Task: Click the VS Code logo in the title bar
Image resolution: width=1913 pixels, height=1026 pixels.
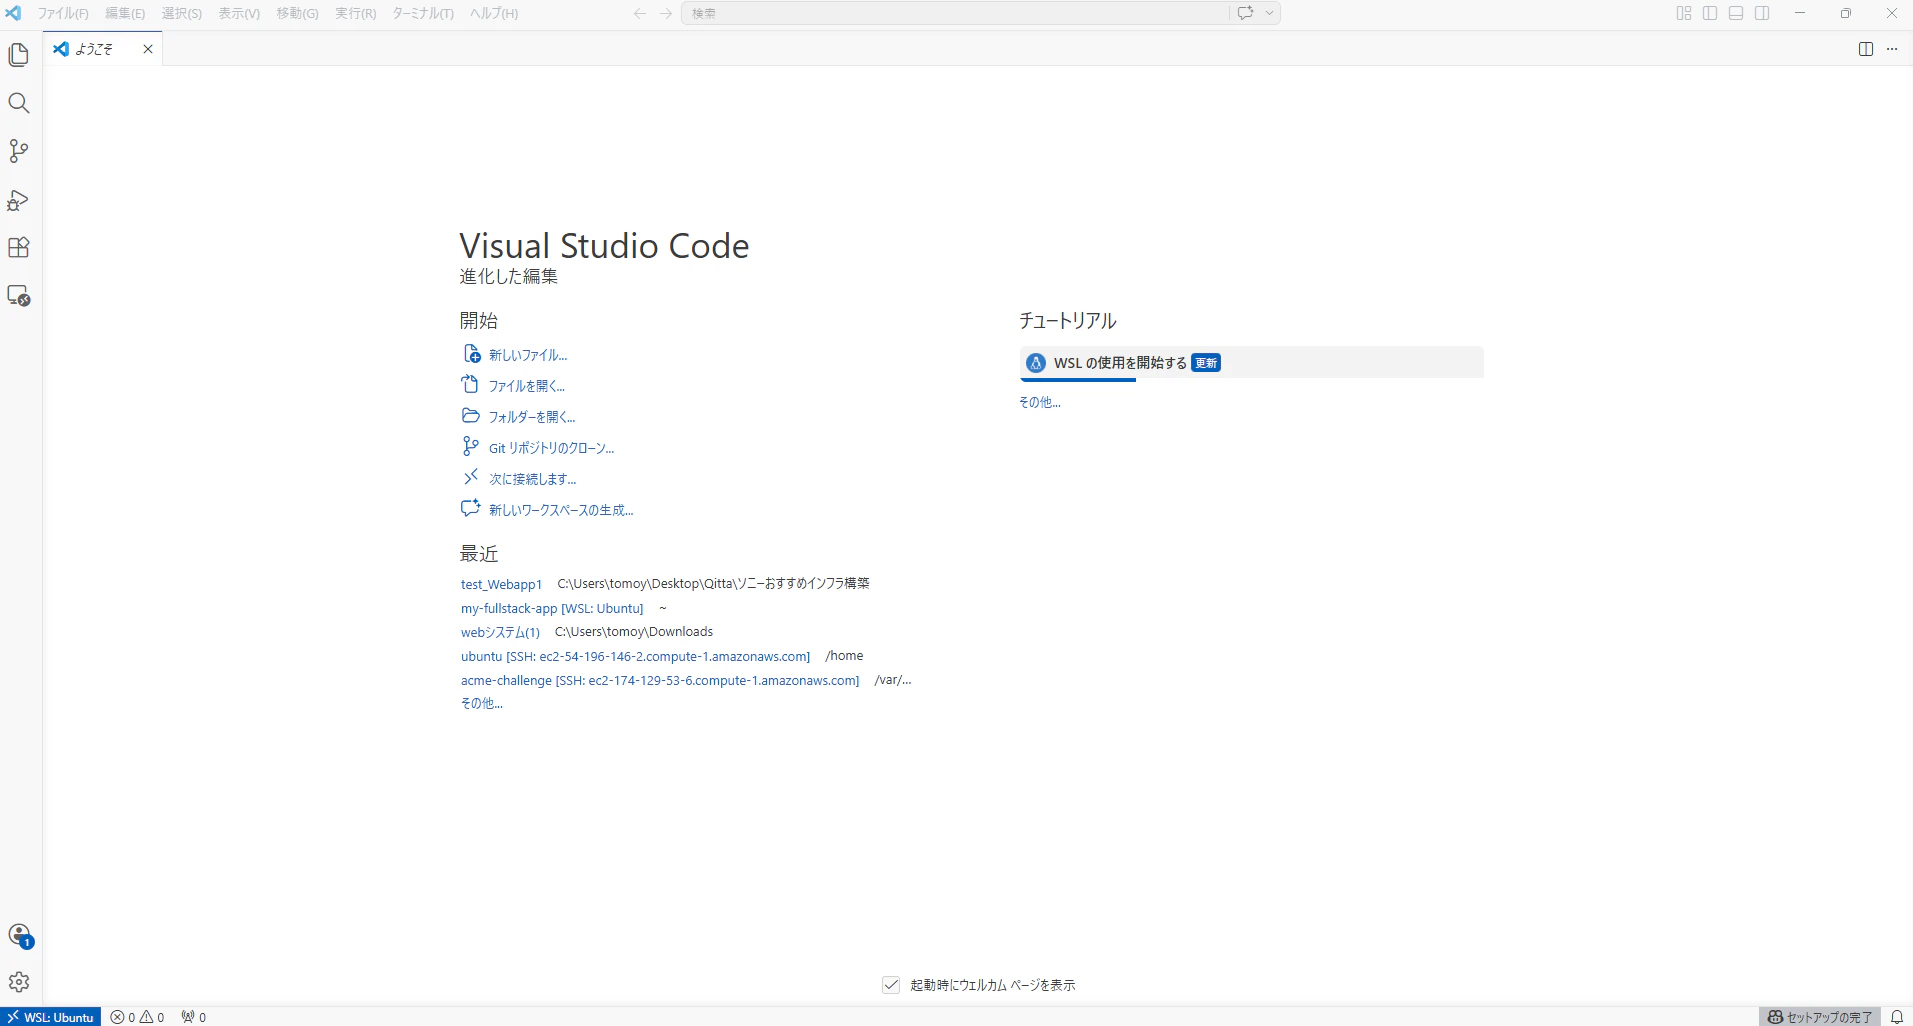Action: pos(13,13)
